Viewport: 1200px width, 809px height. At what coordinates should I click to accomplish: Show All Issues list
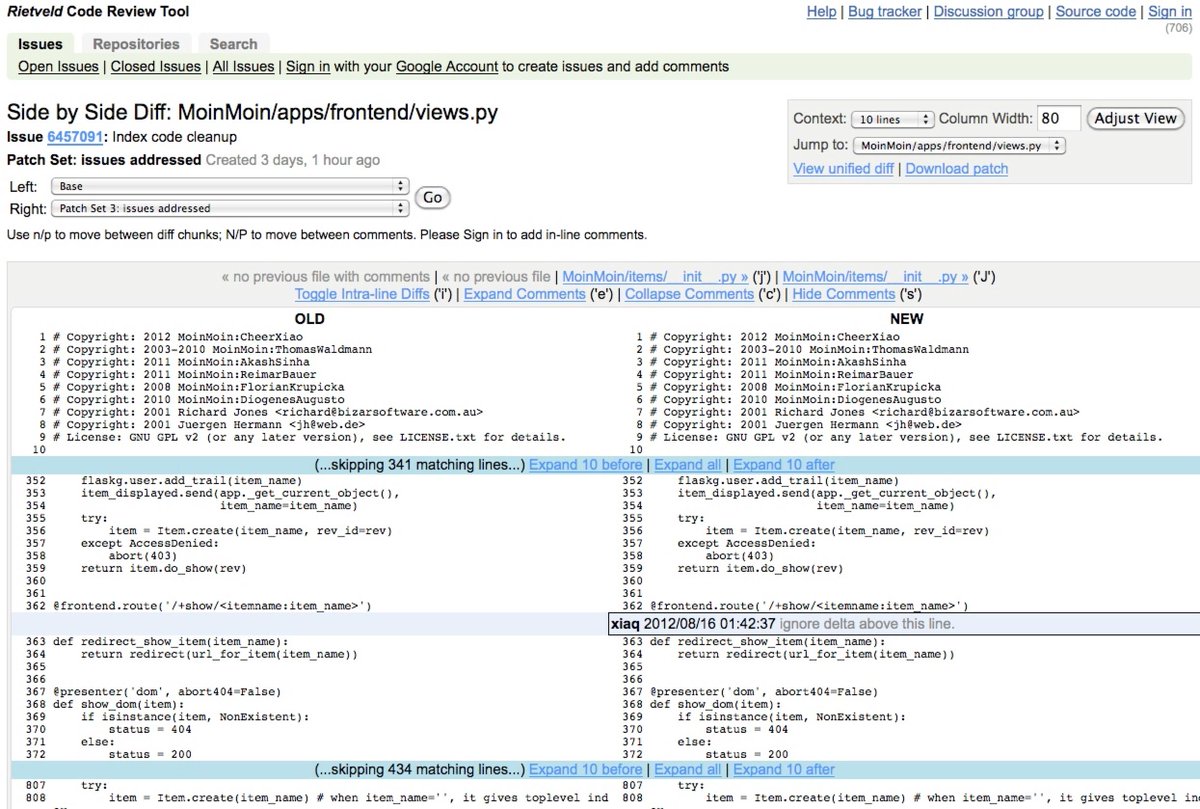(243, 67)
